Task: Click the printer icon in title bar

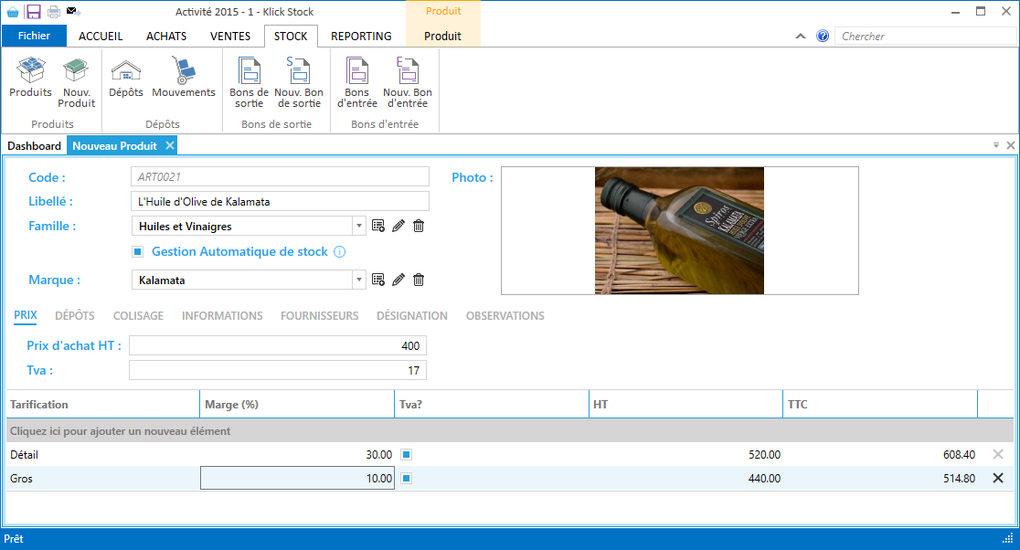Action: (x=53, y=12)
